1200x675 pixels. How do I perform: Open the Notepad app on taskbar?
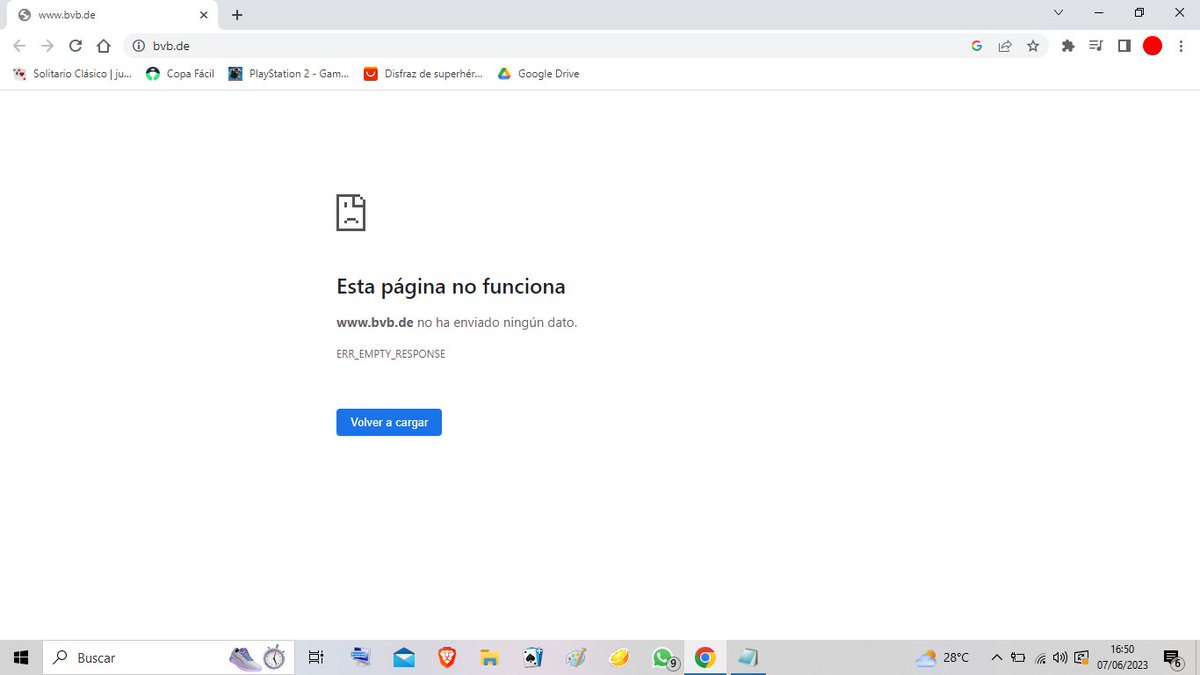pyautogui.click(x=748, y=657)
